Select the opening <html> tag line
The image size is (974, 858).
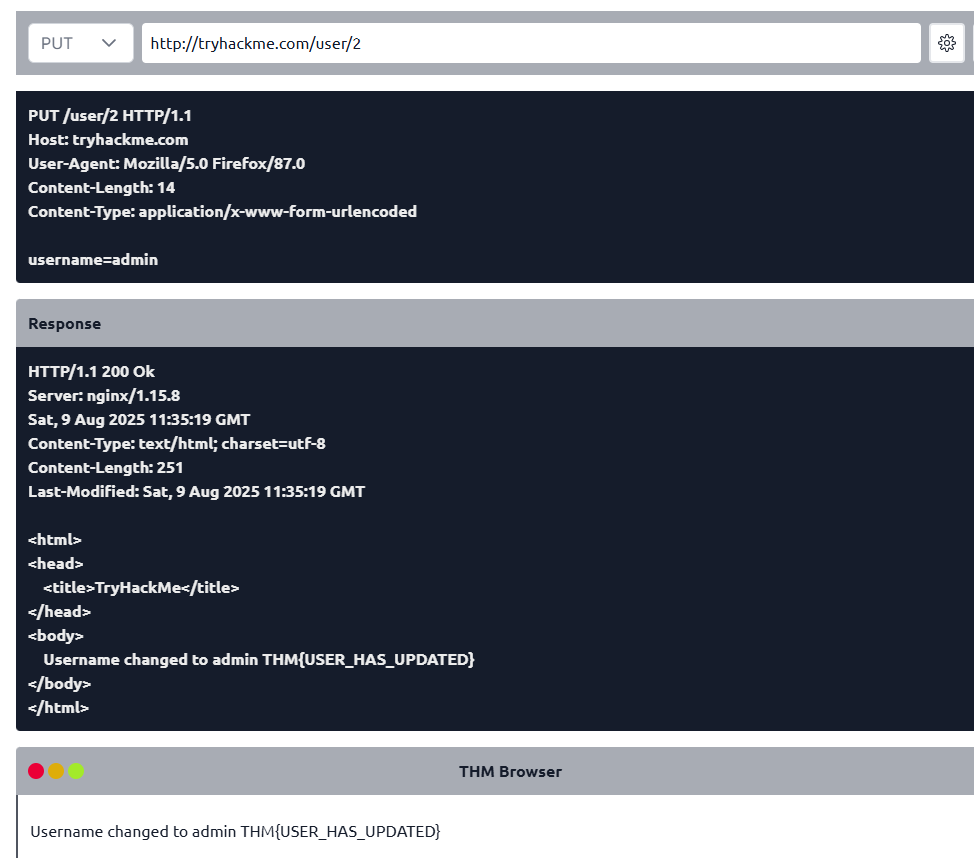55,540
